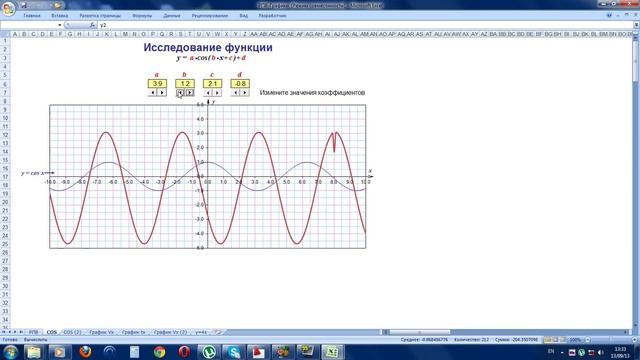Open the Главная ribbon tab

32,16
